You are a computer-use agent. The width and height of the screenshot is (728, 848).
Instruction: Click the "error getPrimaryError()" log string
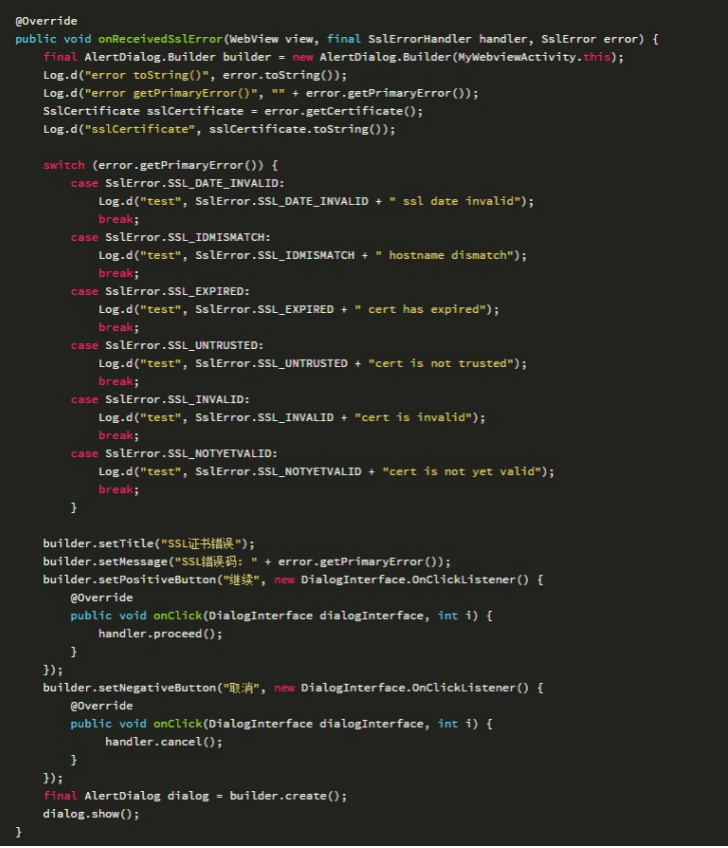(171, 93)
